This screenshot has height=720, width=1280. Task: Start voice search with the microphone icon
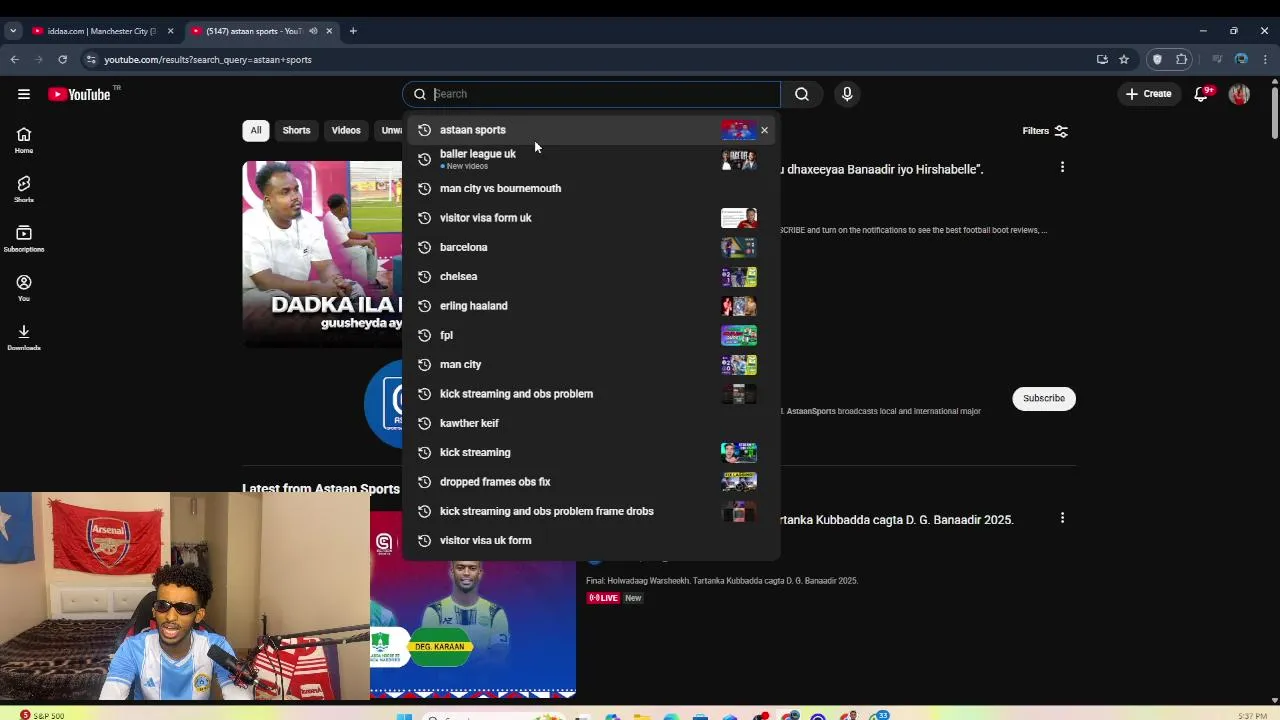pos(847,94)
